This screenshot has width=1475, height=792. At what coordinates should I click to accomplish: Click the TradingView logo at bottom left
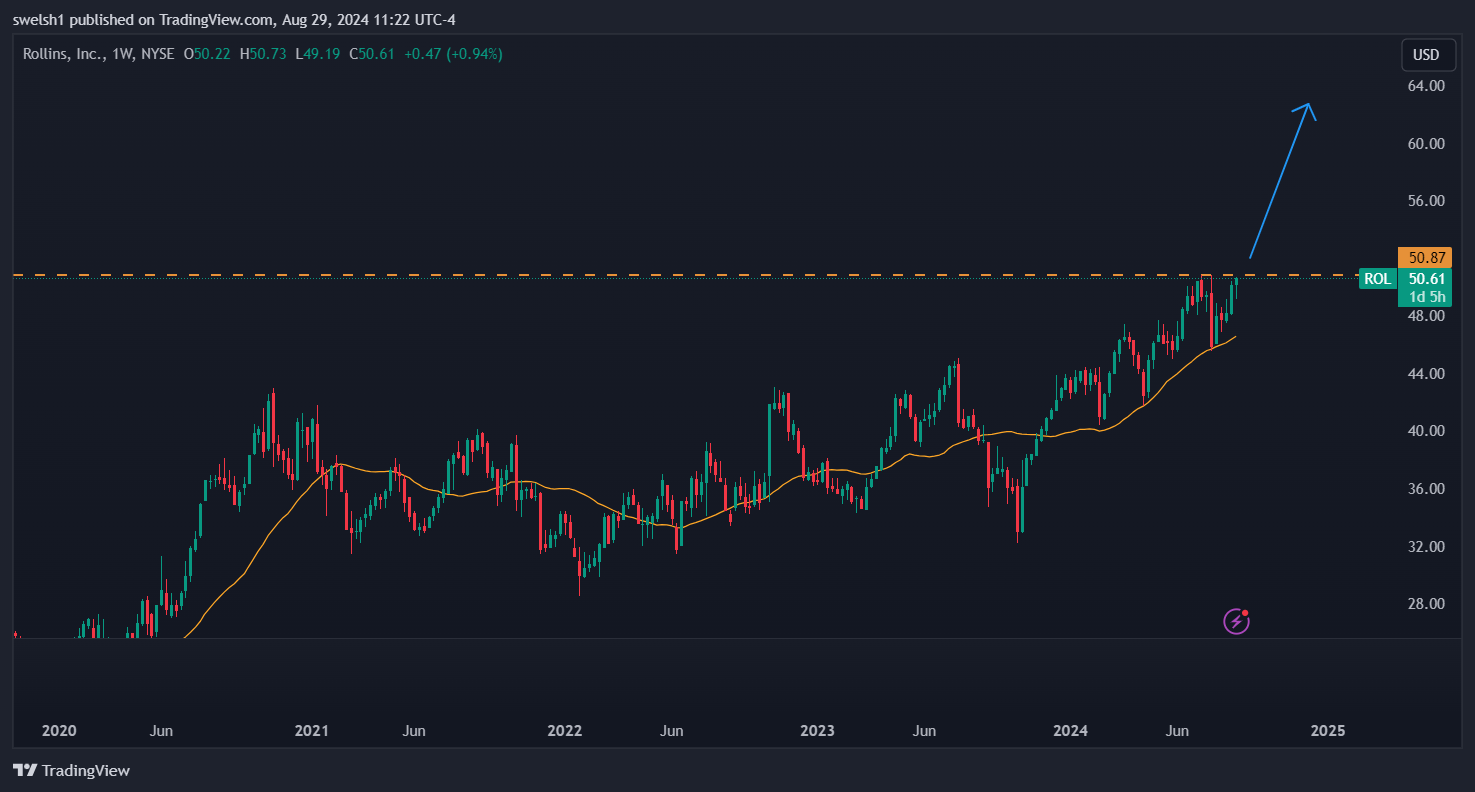72,771
